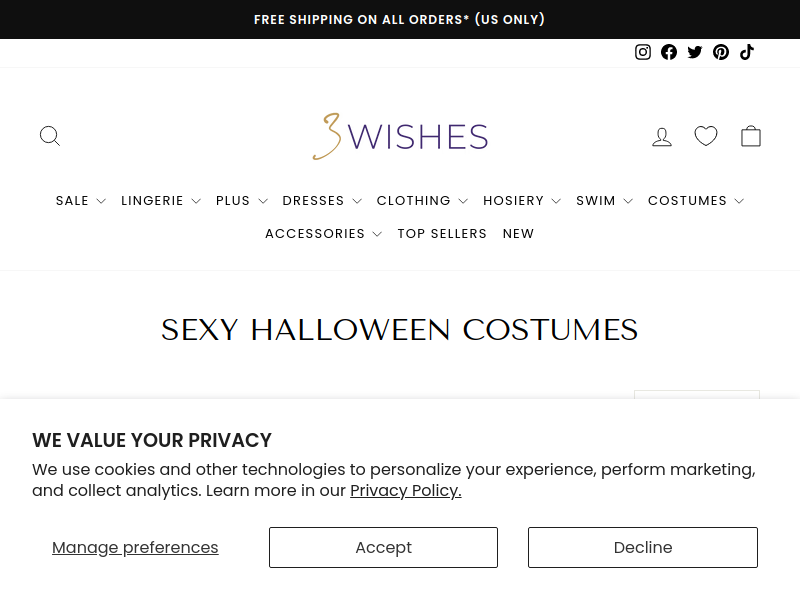Open Manage preferences link
Screen dimensions: 800x600
coord(135,547)
